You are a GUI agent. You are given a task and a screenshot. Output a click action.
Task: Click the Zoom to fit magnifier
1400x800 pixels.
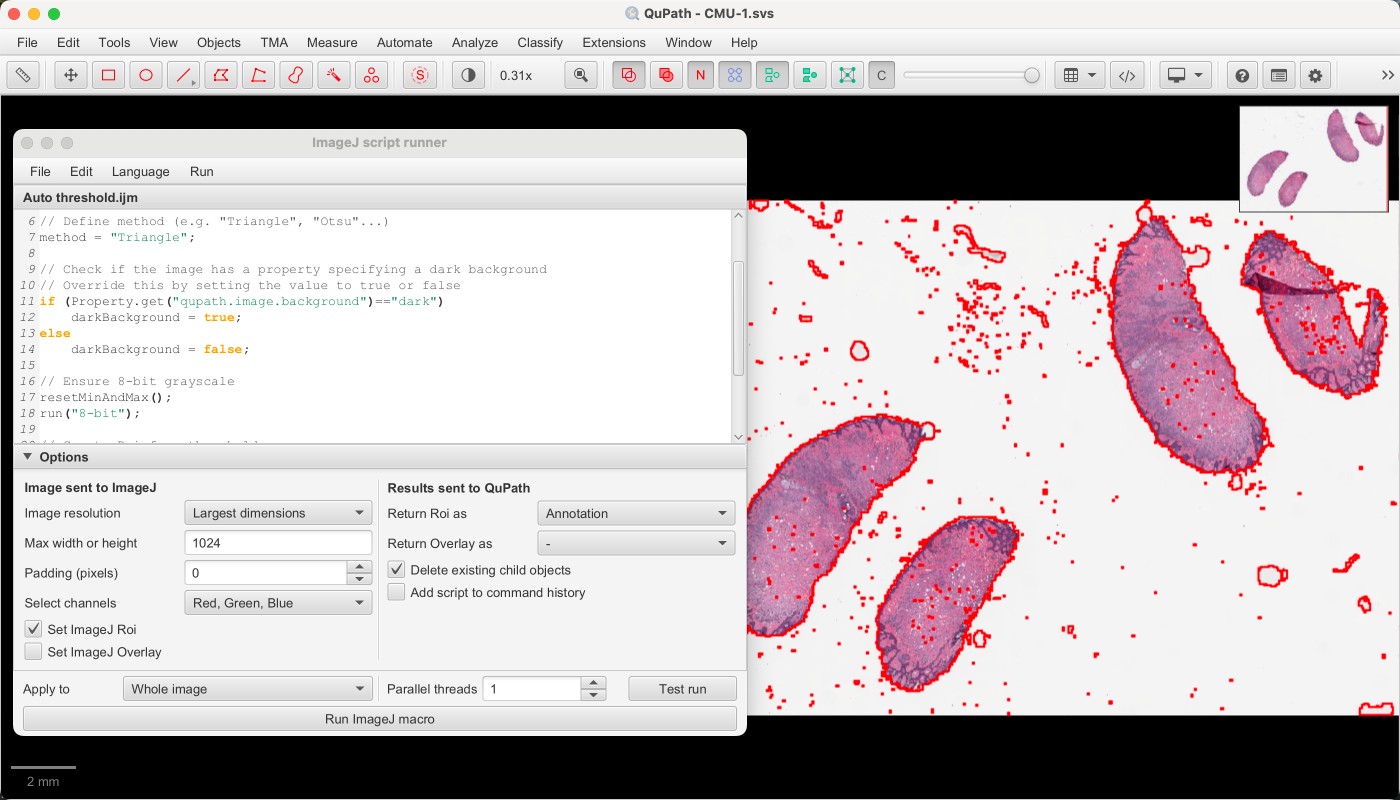(x=580, y=75)
